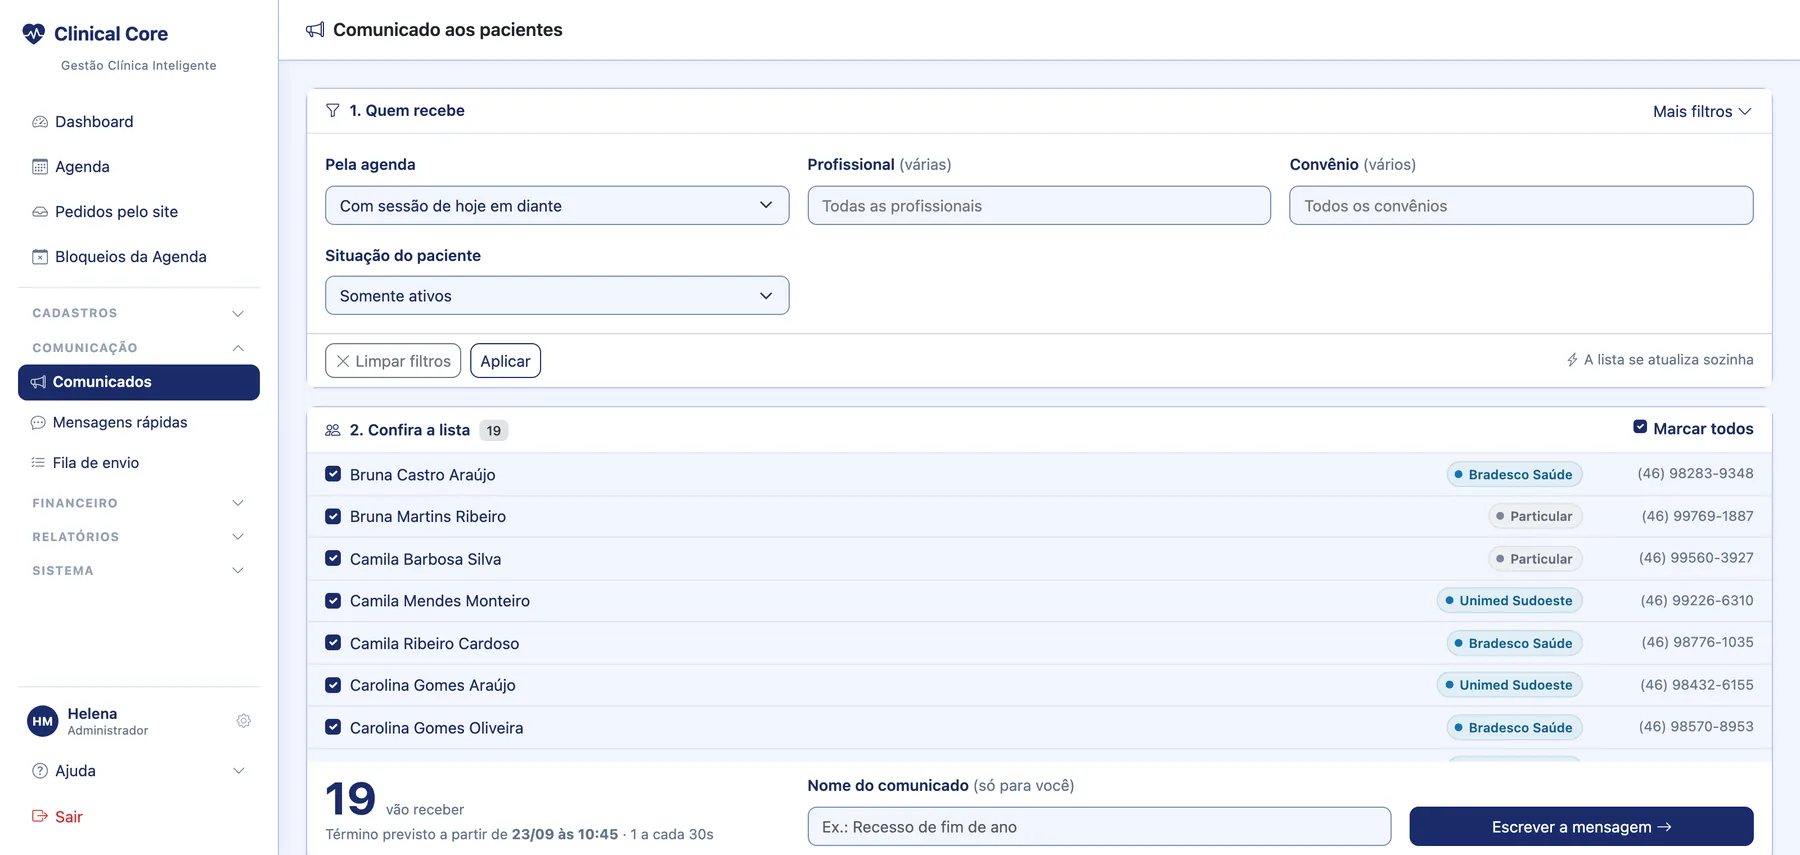Click the HM user avatar
Viewport: 1800px width, 855px height.
[x=43, y=721]
